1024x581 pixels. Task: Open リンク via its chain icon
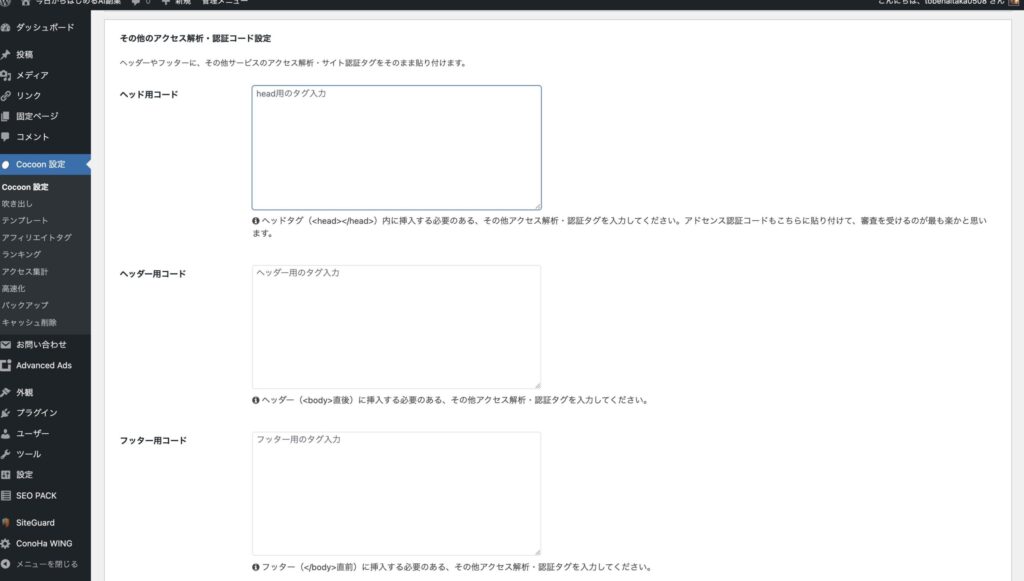tap(5, 95)
